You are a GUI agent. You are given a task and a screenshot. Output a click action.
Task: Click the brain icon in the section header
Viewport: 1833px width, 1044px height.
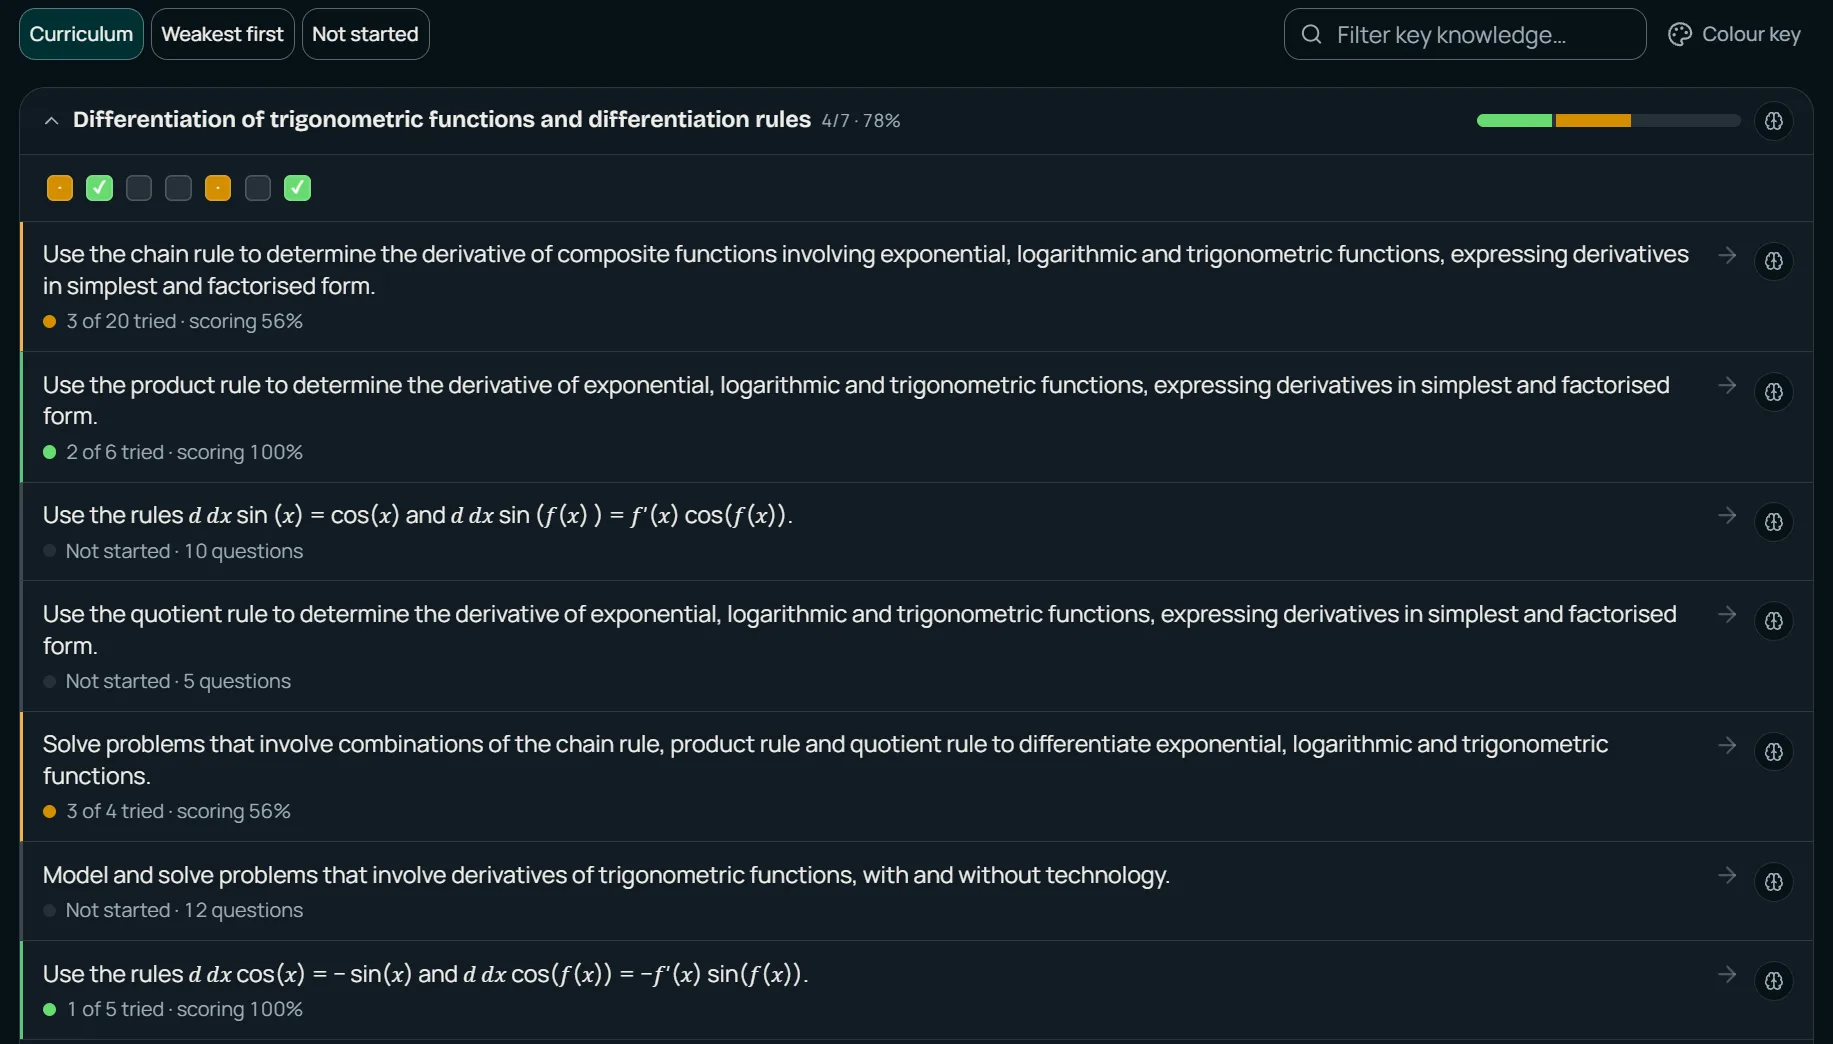coord(1773,121)
